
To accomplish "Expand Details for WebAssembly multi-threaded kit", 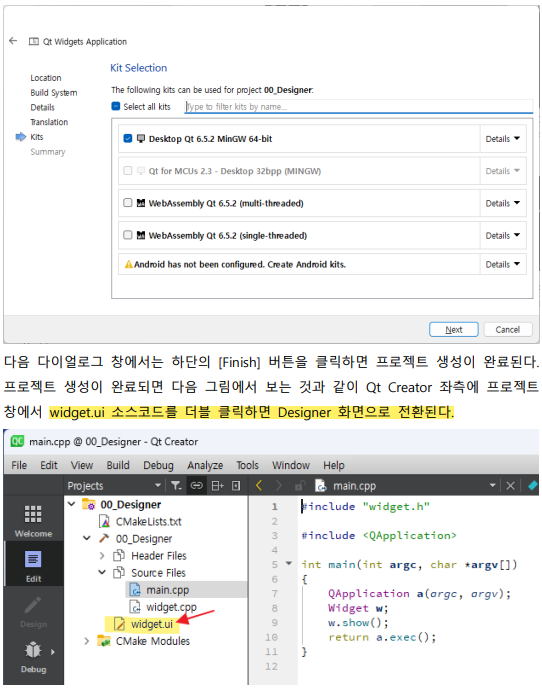I will point(503,203).
